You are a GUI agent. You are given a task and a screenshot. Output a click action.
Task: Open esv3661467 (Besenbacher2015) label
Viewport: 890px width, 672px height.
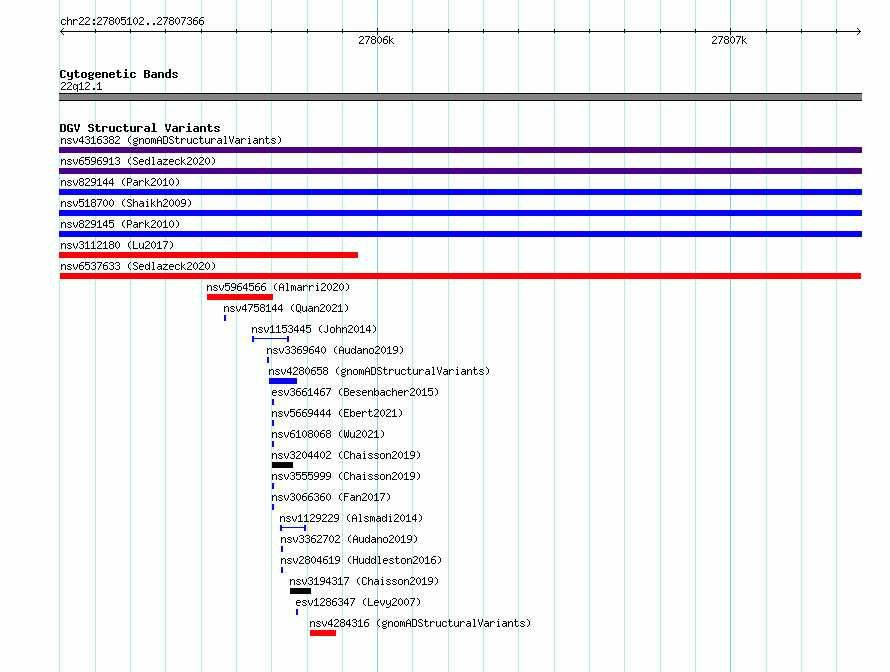355,392
